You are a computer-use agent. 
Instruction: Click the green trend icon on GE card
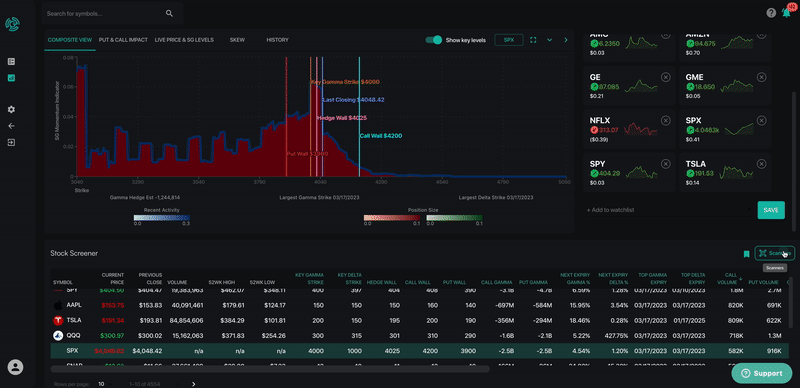click(594, 87)
